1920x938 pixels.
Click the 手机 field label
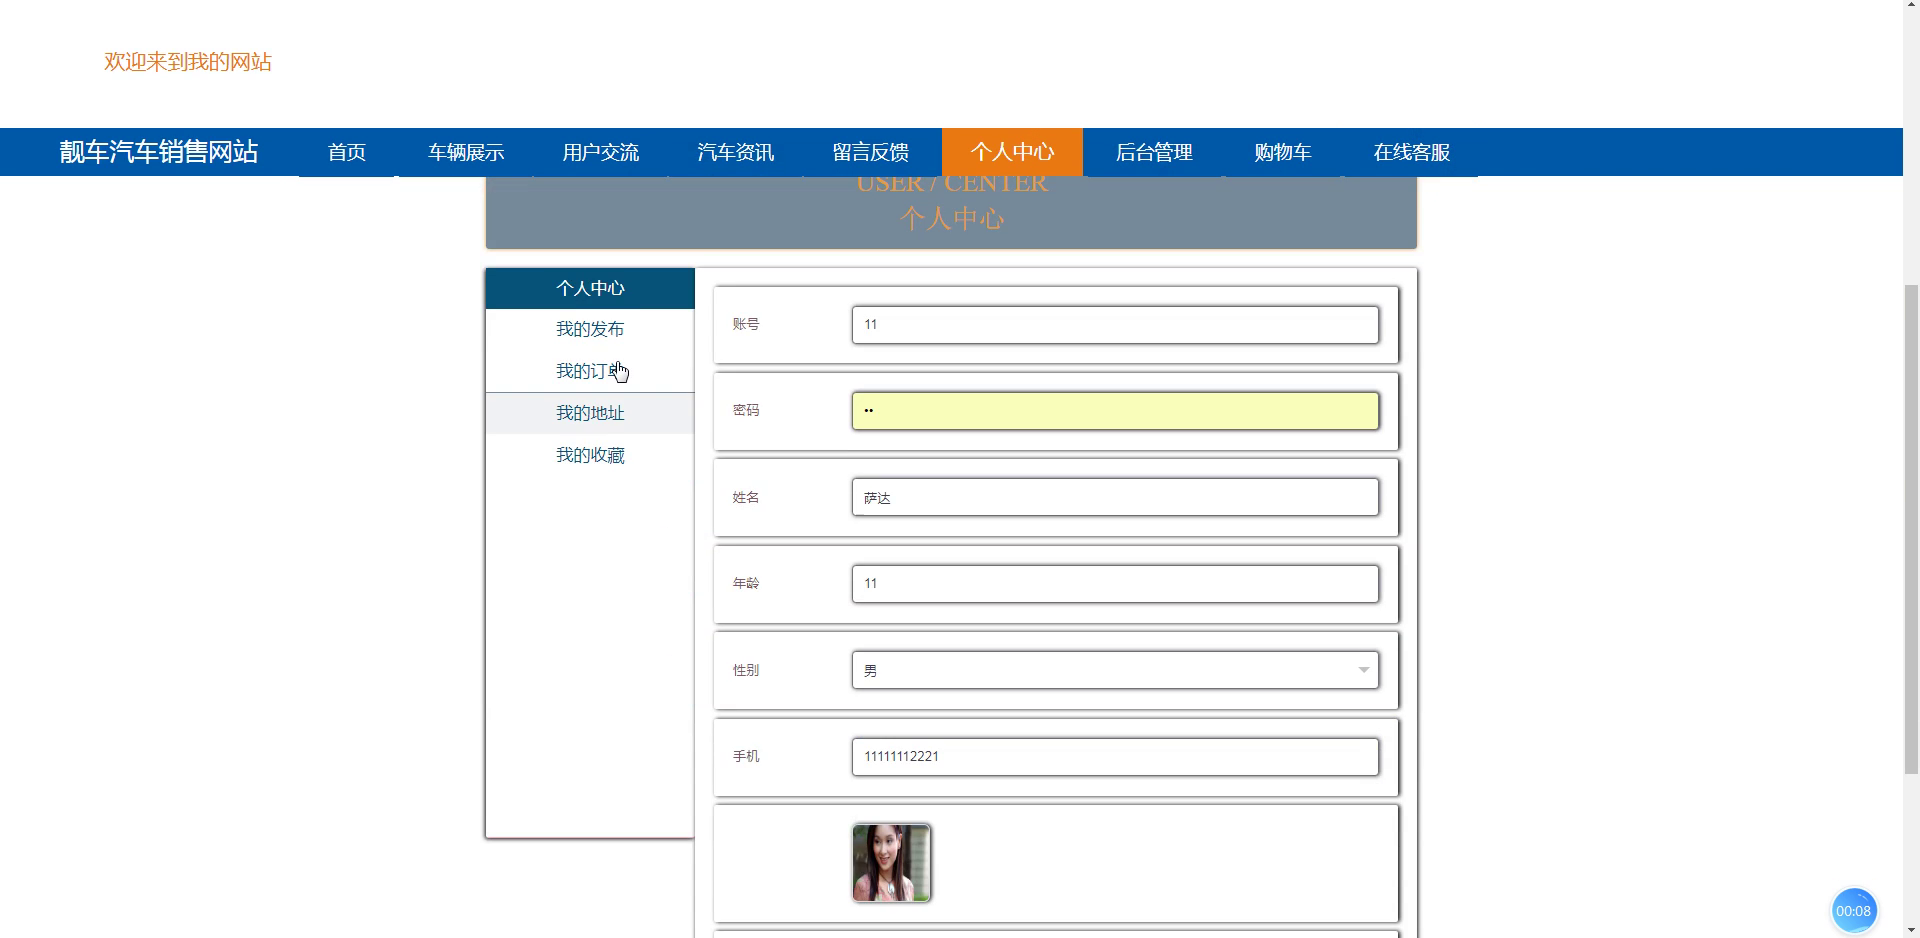(746, 756)
